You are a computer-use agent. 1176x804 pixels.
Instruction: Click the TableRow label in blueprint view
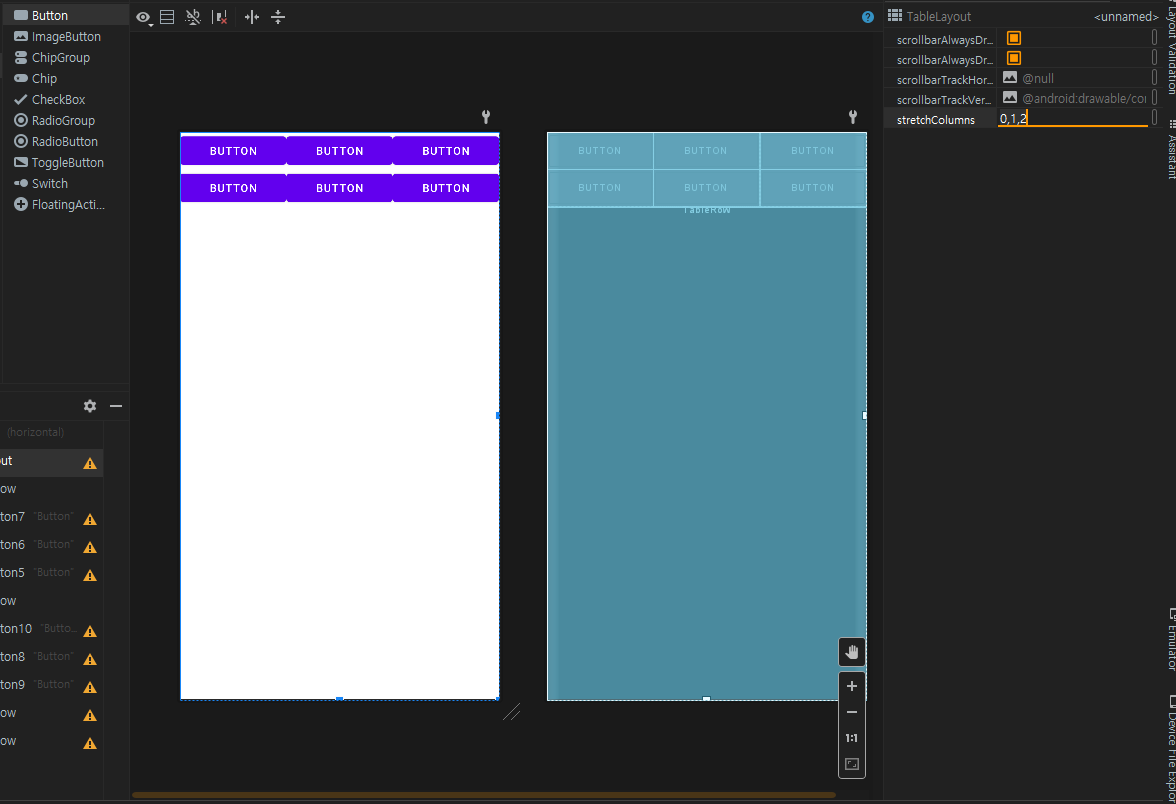tap(706, 211)
